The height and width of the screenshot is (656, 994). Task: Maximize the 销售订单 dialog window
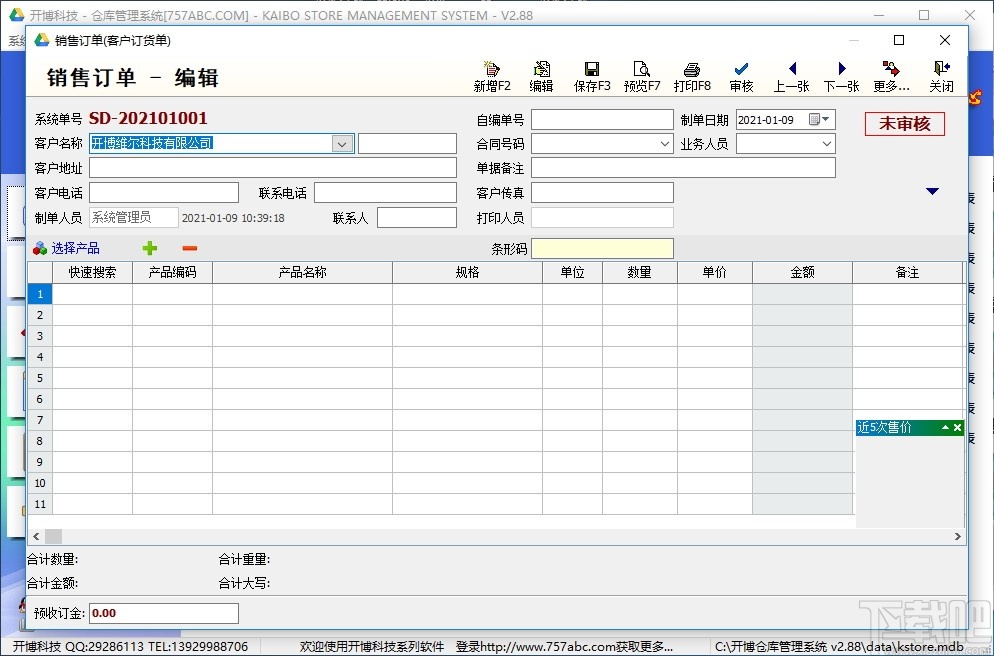point(899,40)
